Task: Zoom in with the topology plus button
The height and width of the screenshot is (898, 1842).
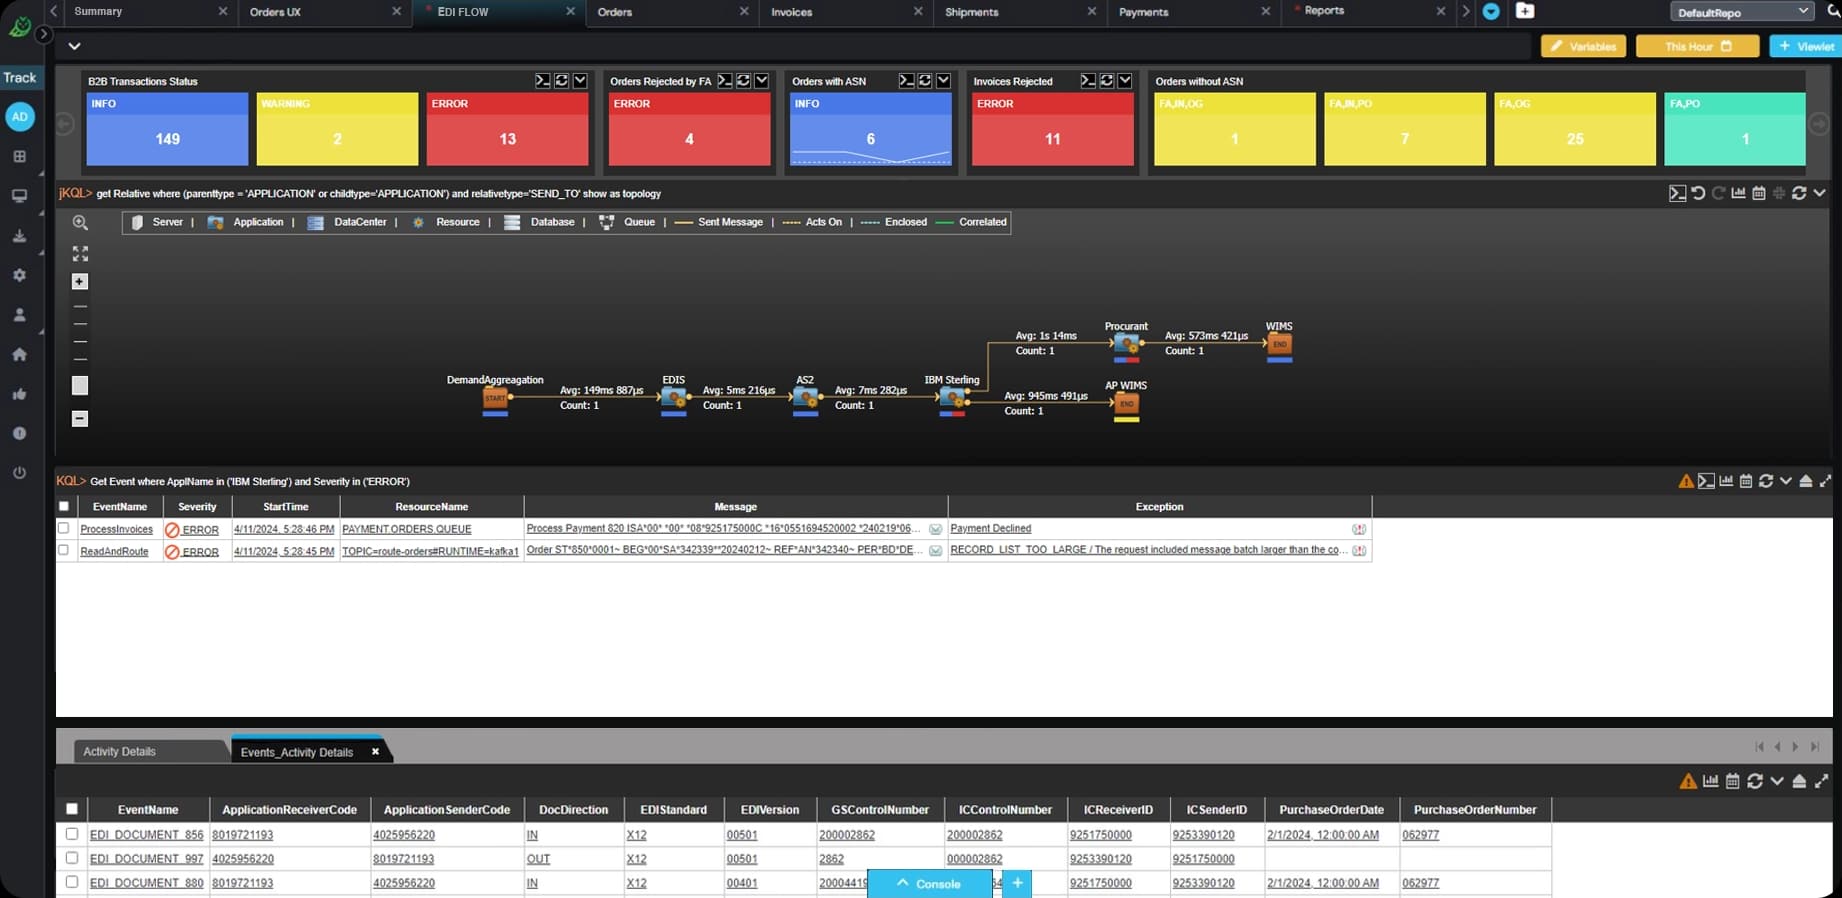Action: (x=80, y=282)
